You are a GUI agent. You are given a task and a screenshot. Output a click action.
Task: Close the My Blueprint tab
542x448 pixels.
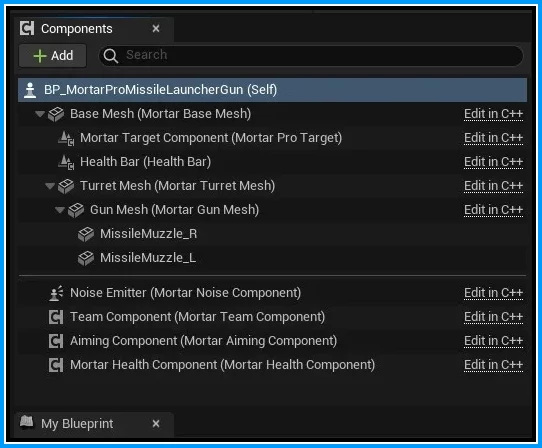click(156, 424)
